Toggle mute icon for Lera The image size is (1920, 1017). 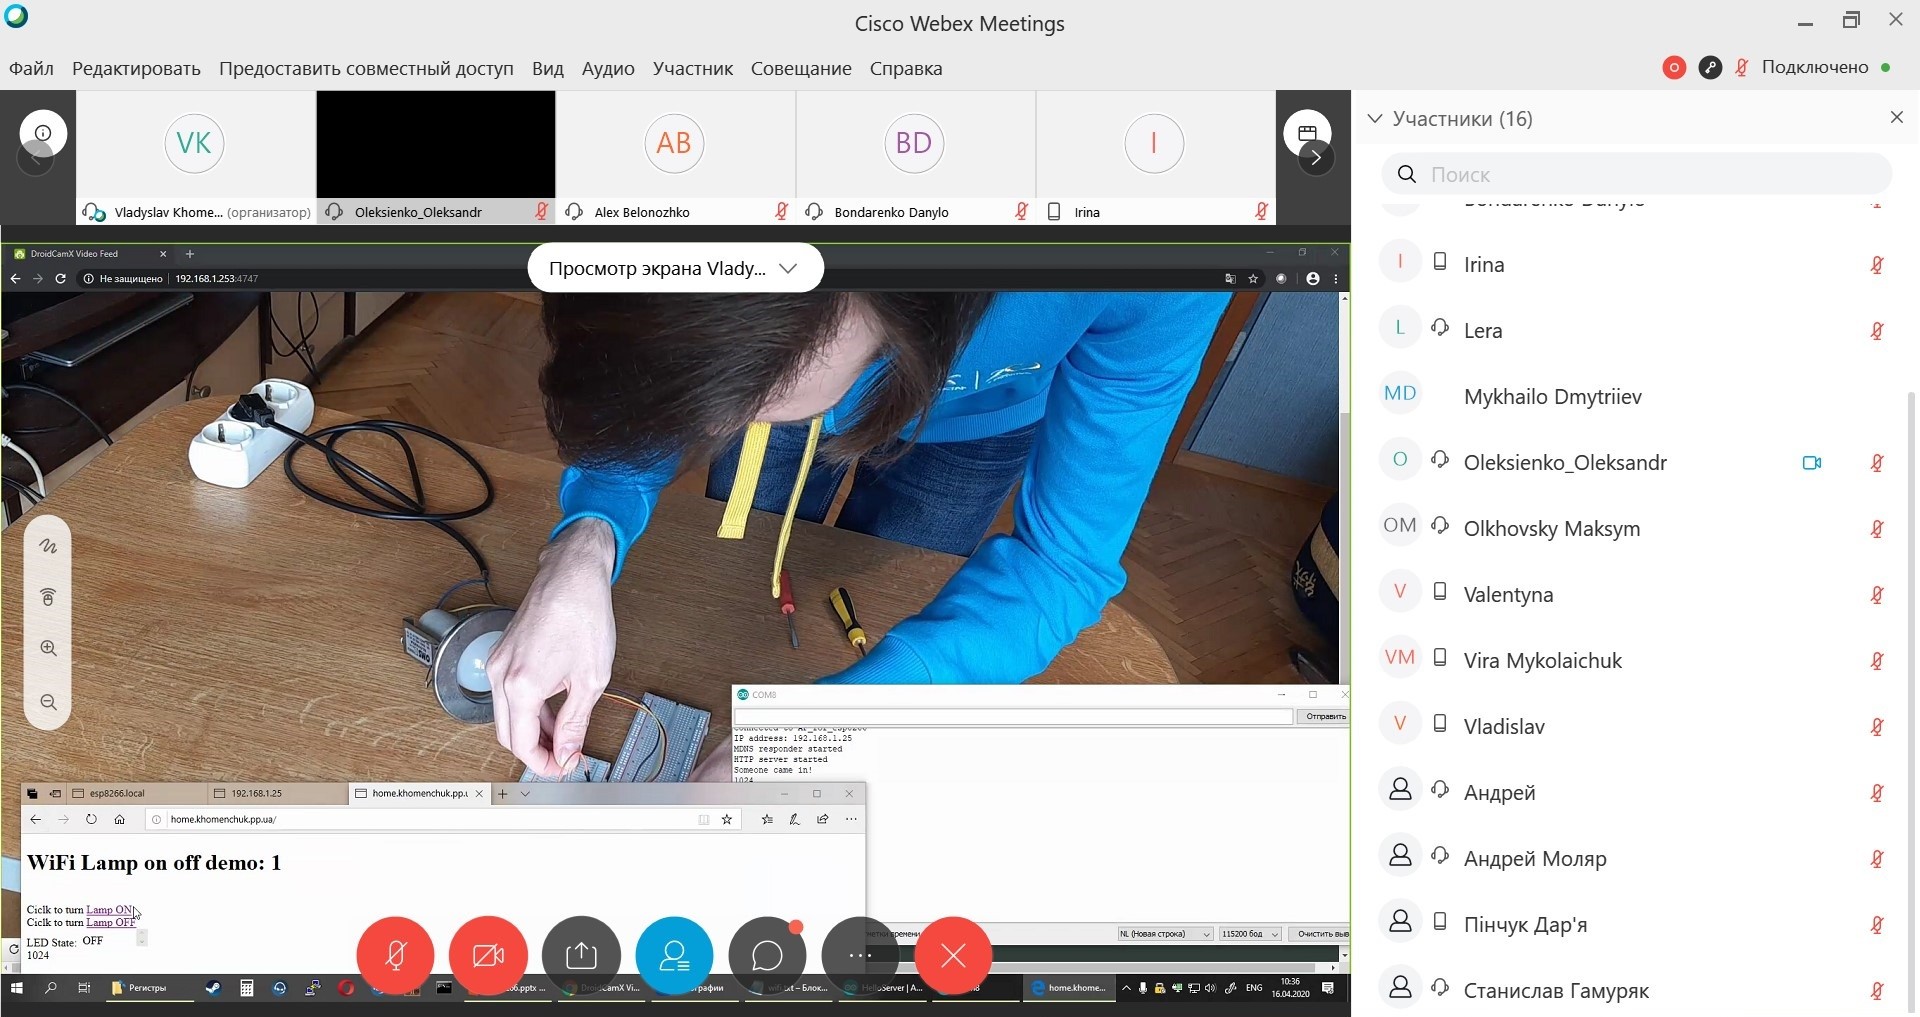tap(1877, 330)
